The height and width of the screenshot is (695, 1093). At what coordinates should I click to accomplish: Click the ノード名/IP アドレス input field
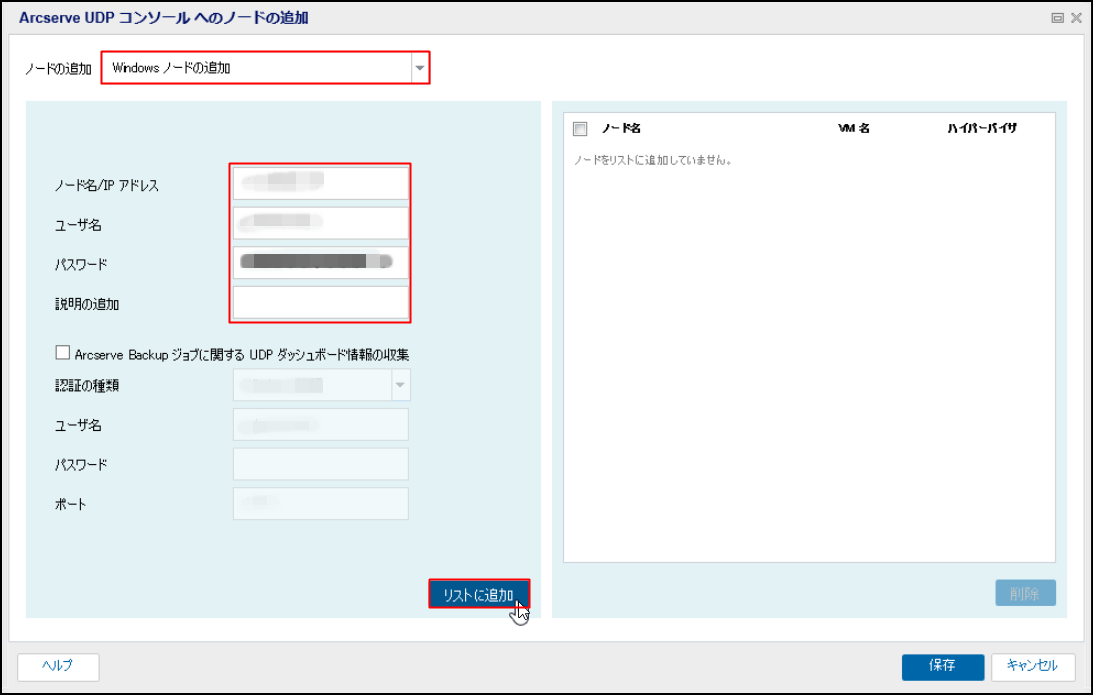pyautogui.click(x=321, y=183)
